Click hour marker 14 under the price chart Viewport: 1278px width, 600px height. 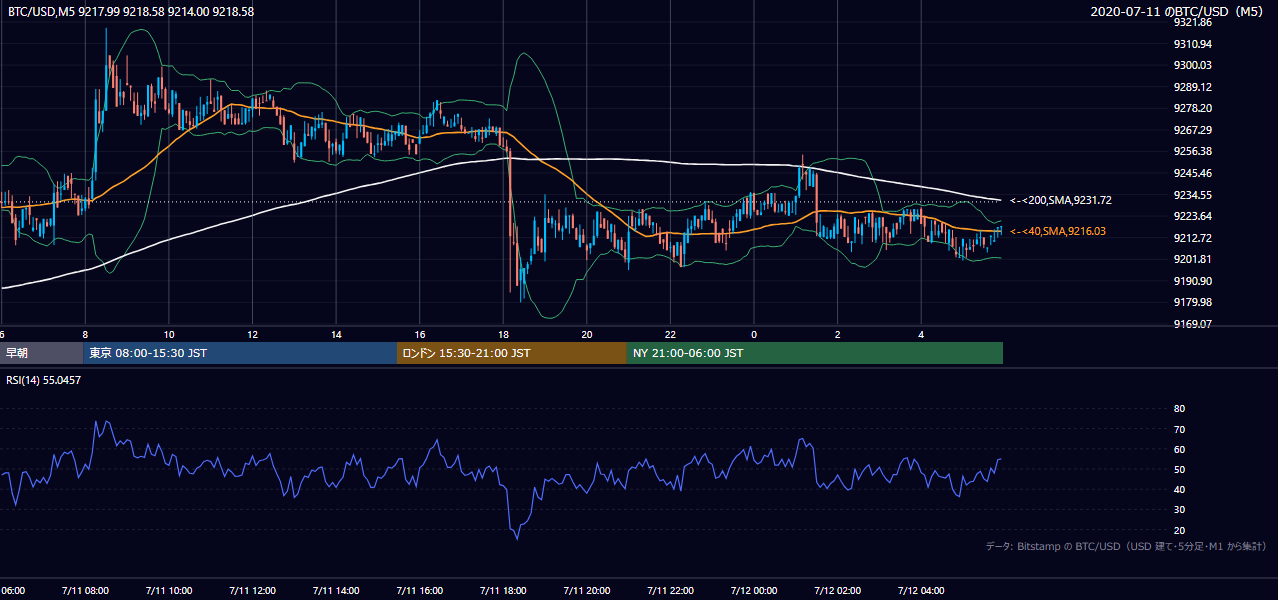coord(336,334)
